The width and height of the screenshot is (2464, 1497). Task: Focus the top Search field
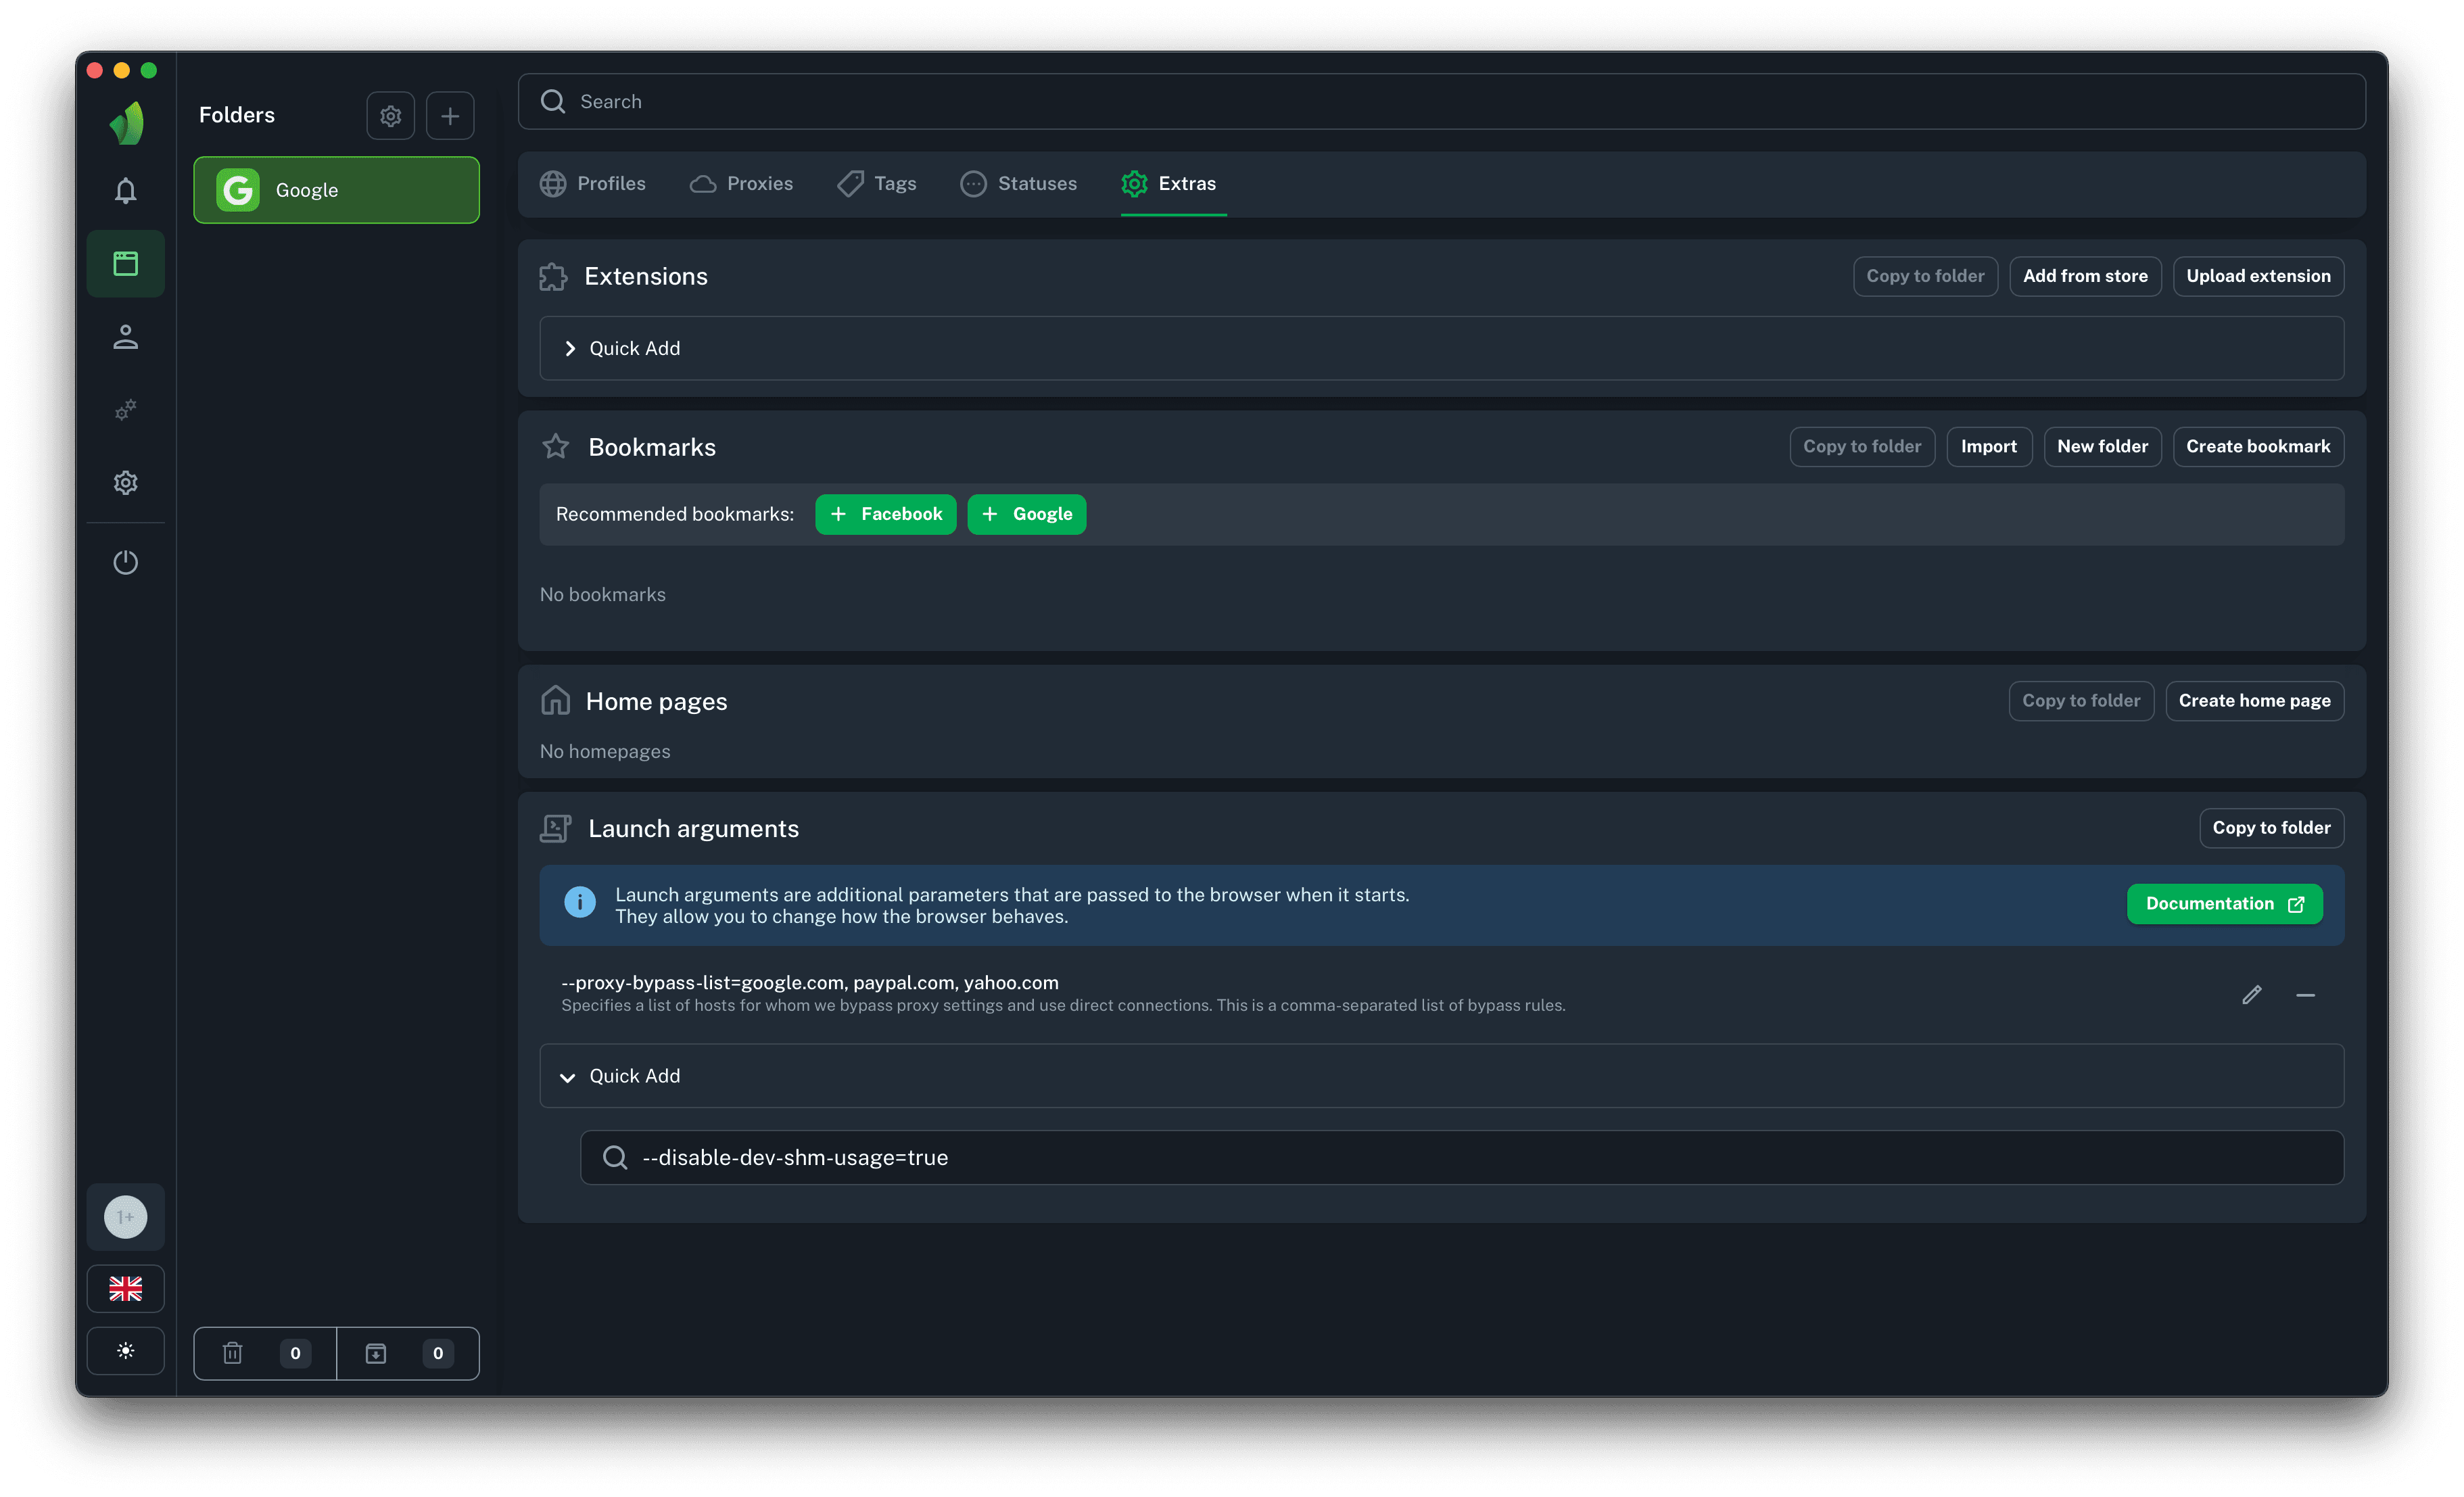(x=1442, y=101)
